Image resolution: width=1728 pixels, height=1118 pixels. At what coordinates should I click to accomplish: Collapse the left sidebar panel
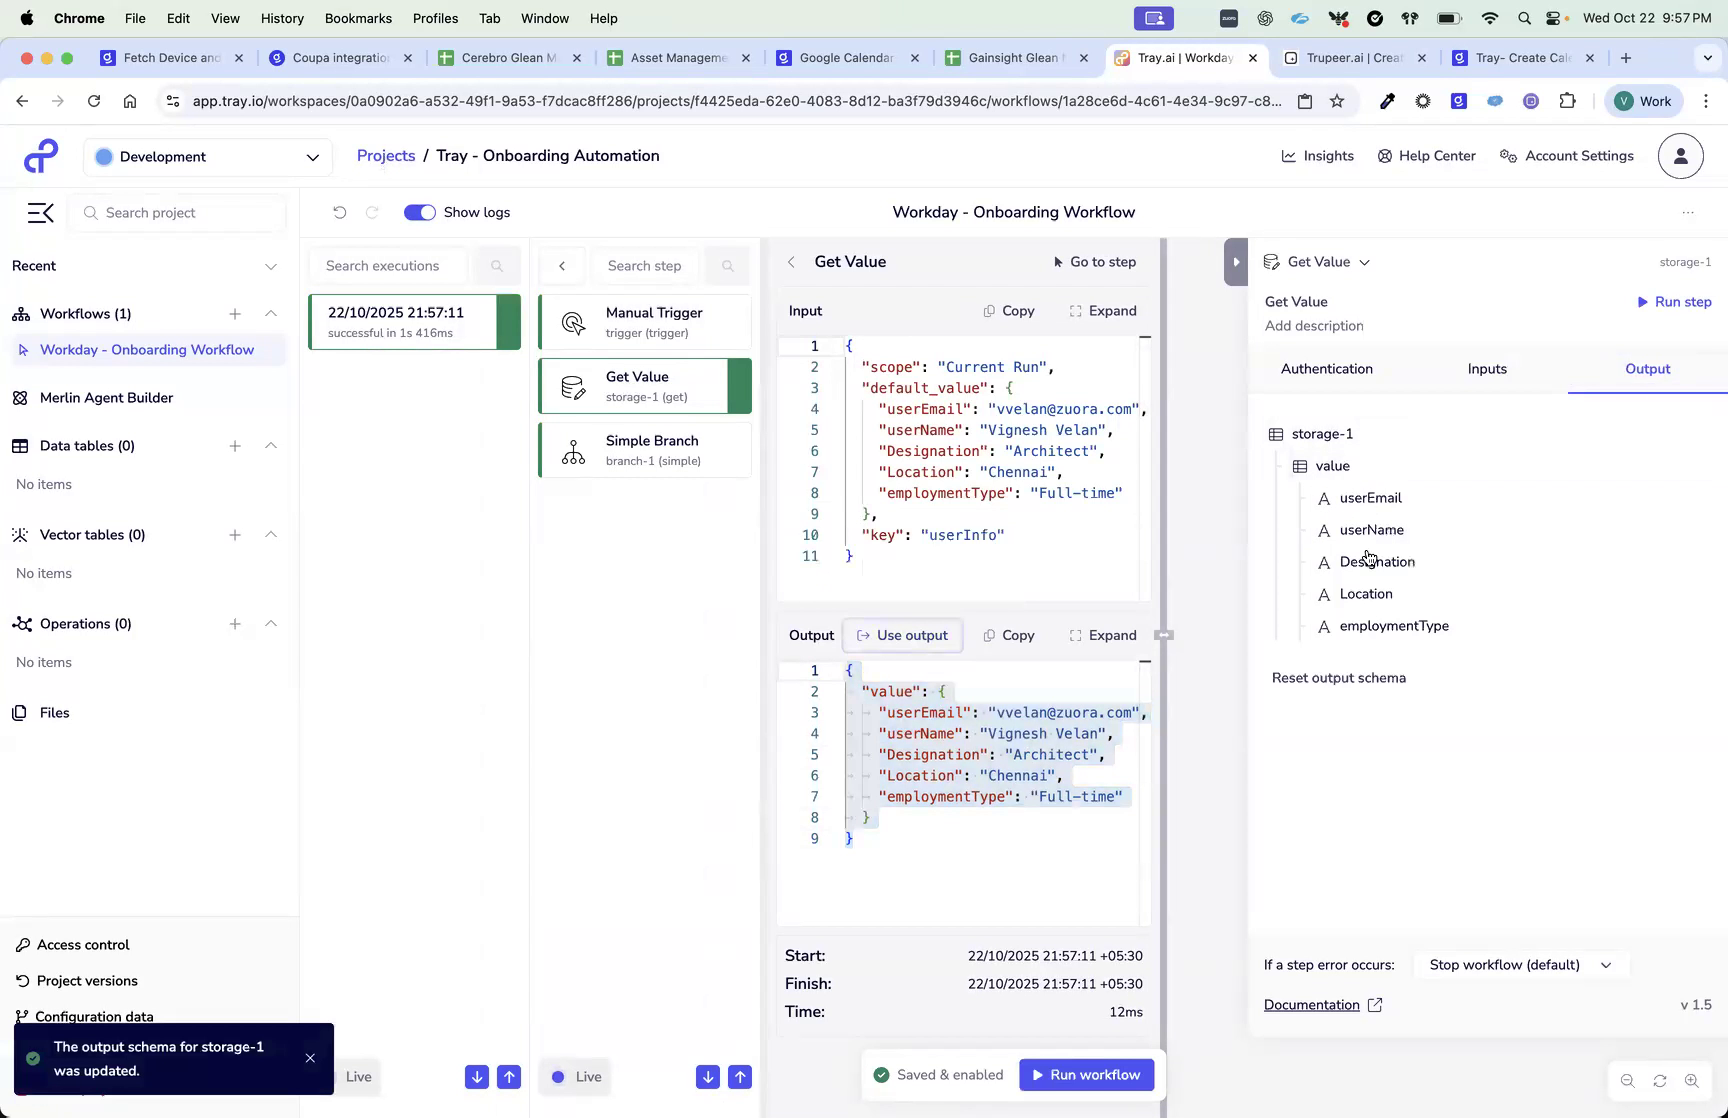coord(40,212)
